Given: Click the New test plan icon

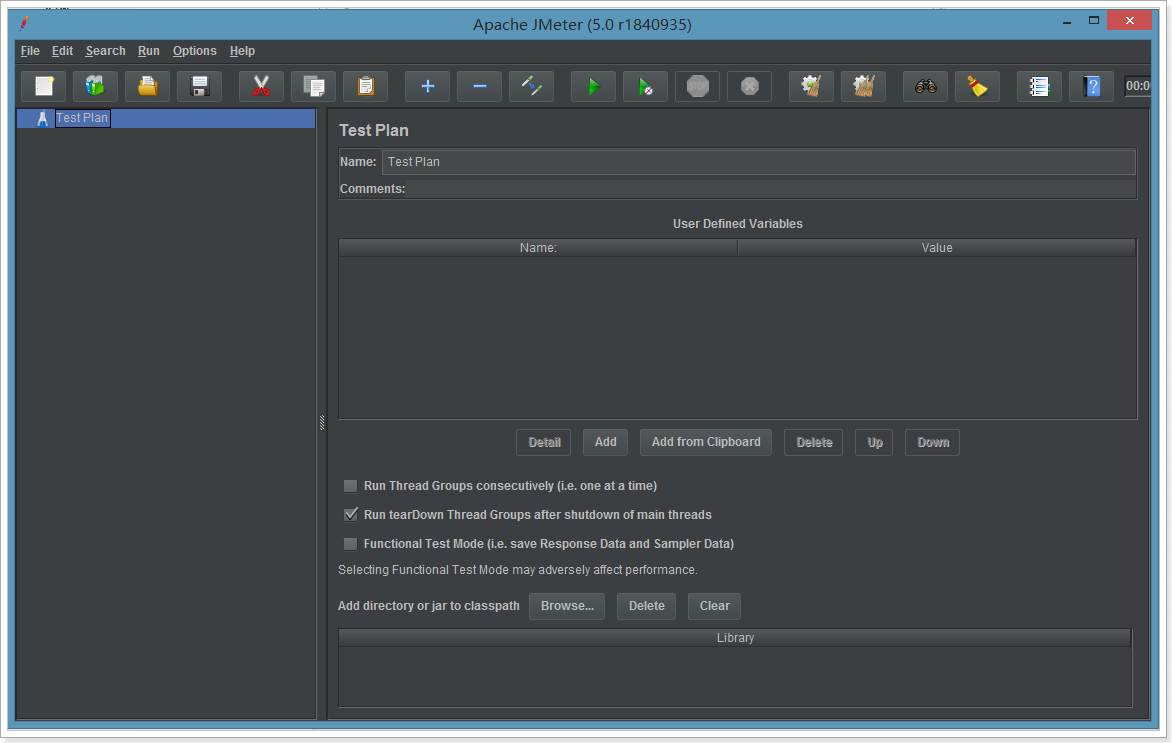Looking at the screenshot, I should [x=44, y=87].
